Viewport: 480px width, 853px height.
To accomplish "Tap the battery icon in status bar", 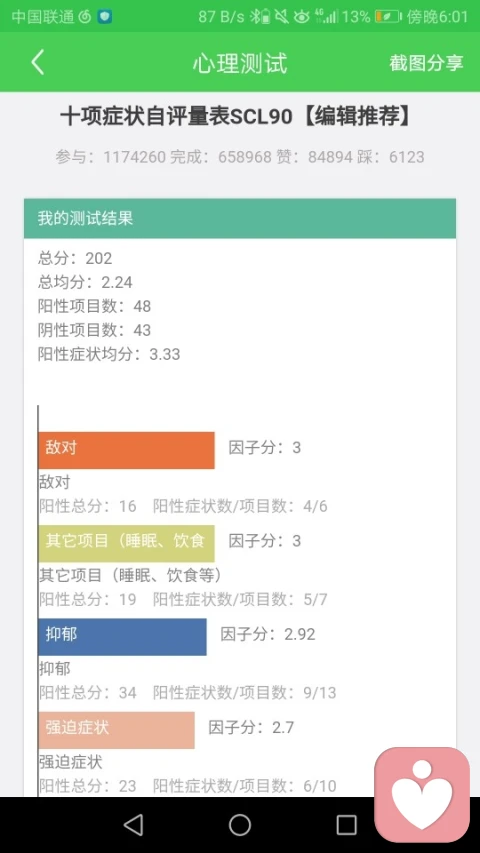I will 387,17.
